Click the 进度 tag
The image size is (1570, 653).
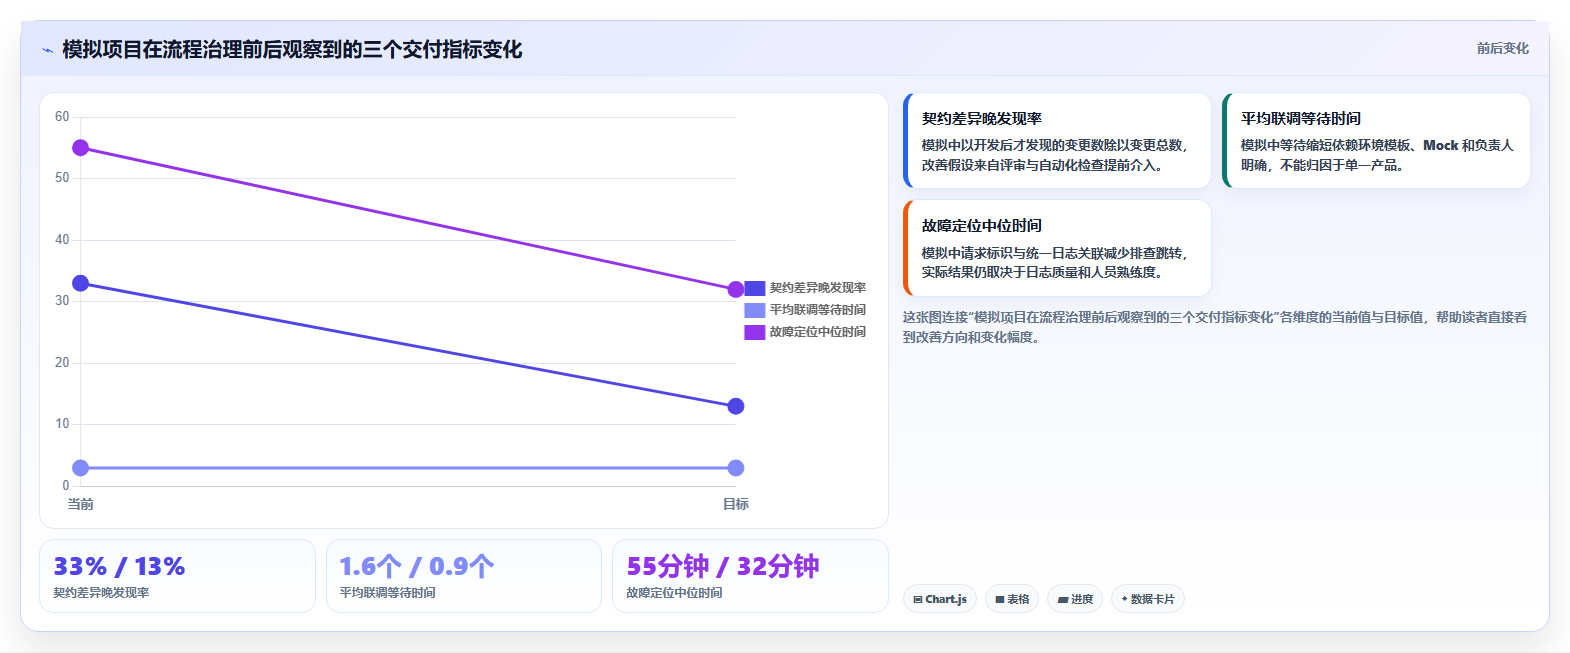click(x=1075, y=599)
